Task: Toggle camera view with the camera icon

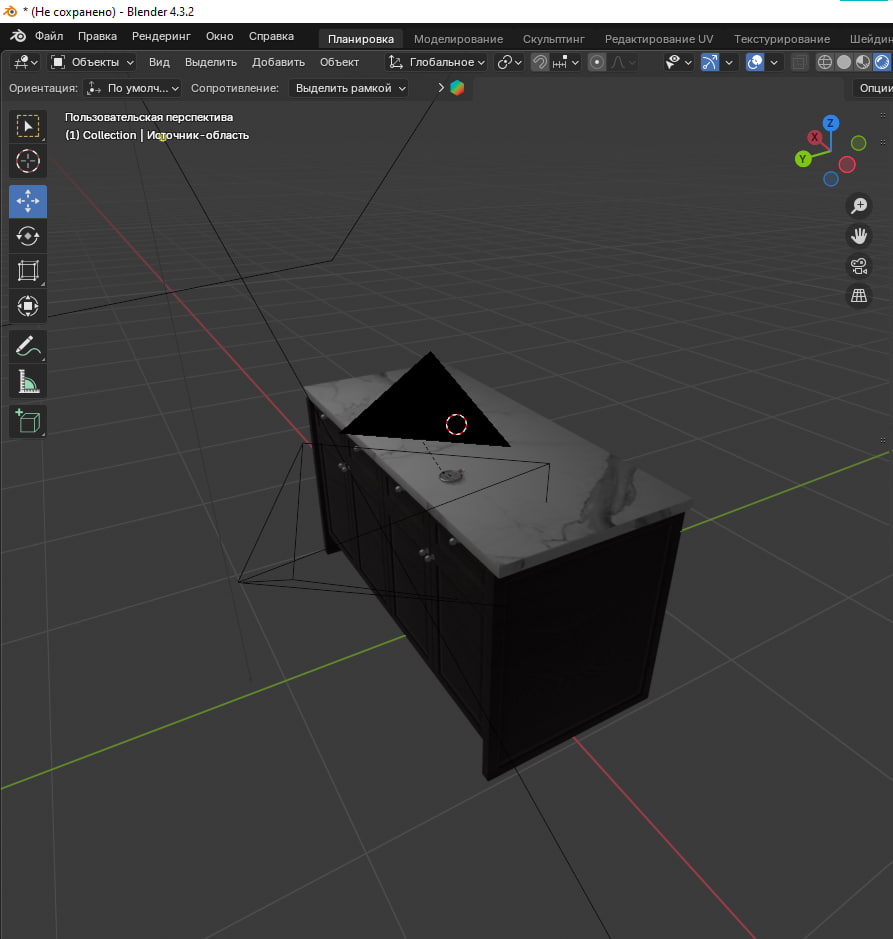Action: 858,266
